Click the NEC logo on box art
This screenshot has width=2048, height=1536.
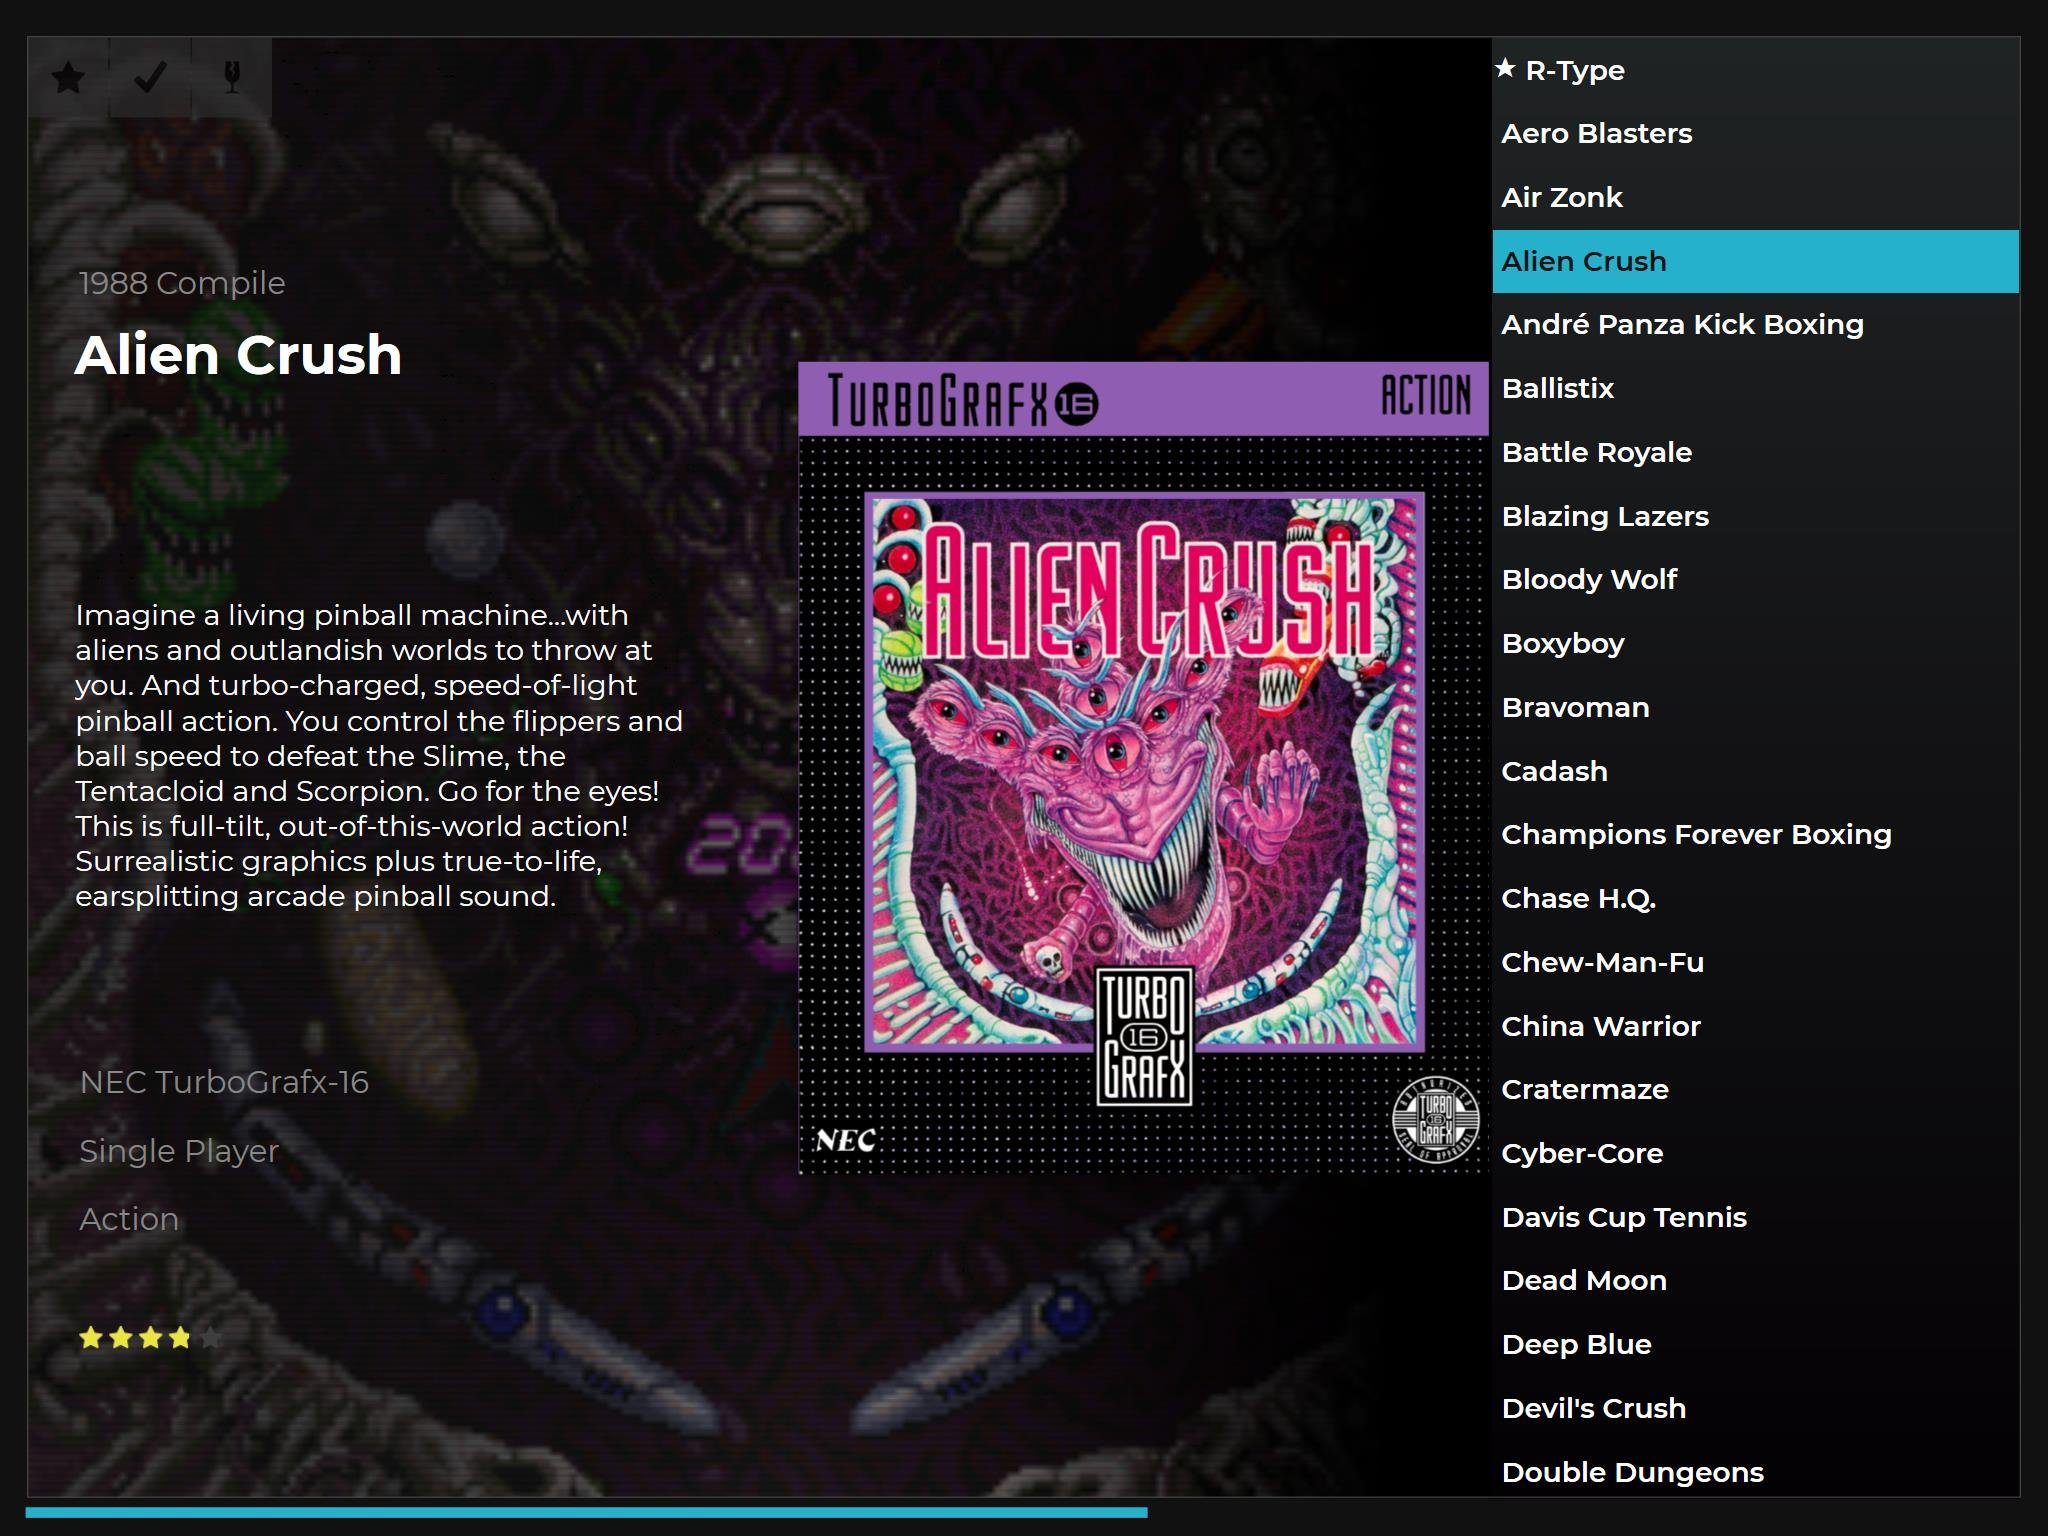tap(846, 1140)
